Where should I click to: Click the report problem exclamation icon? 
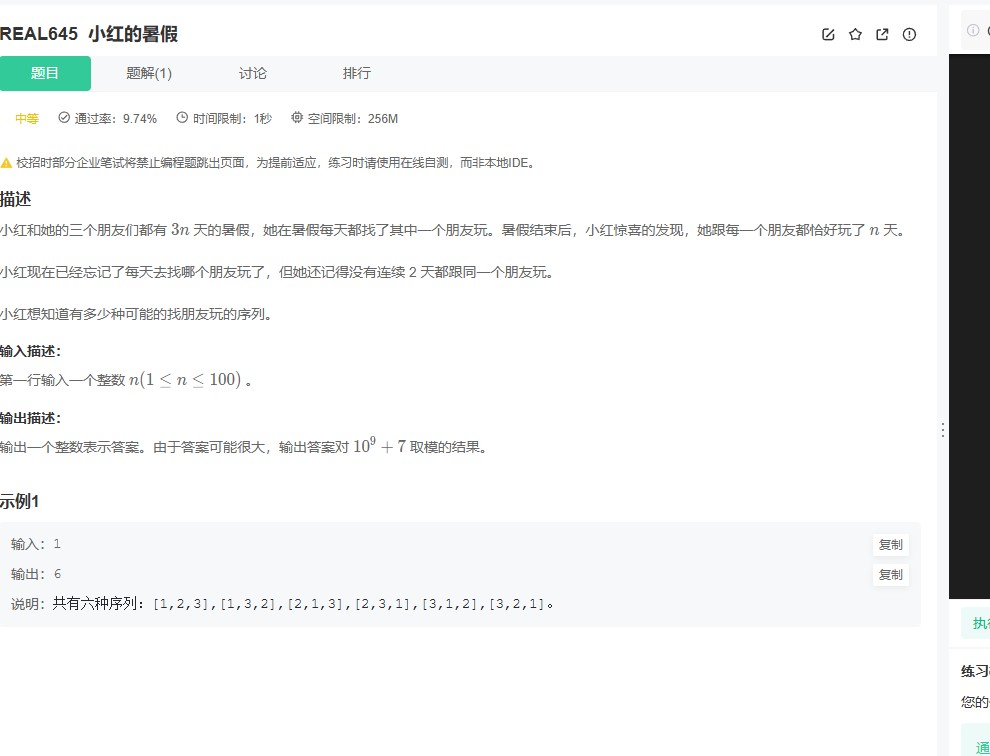coord(909,33)
